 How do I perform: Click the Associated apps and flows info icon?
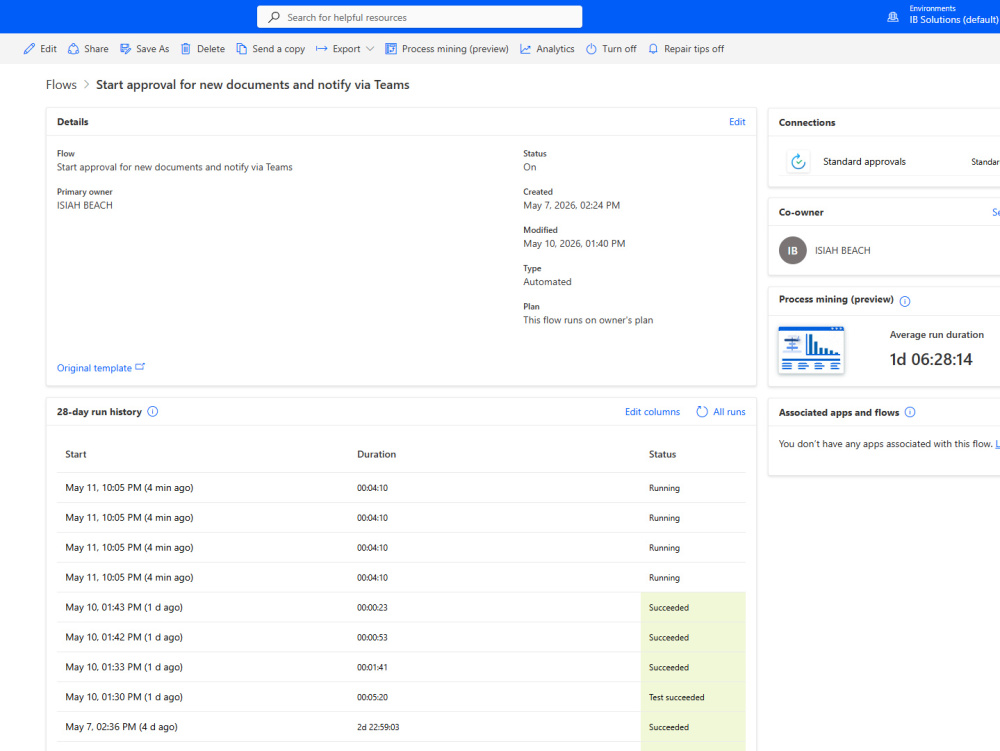[x=910, y=412]
